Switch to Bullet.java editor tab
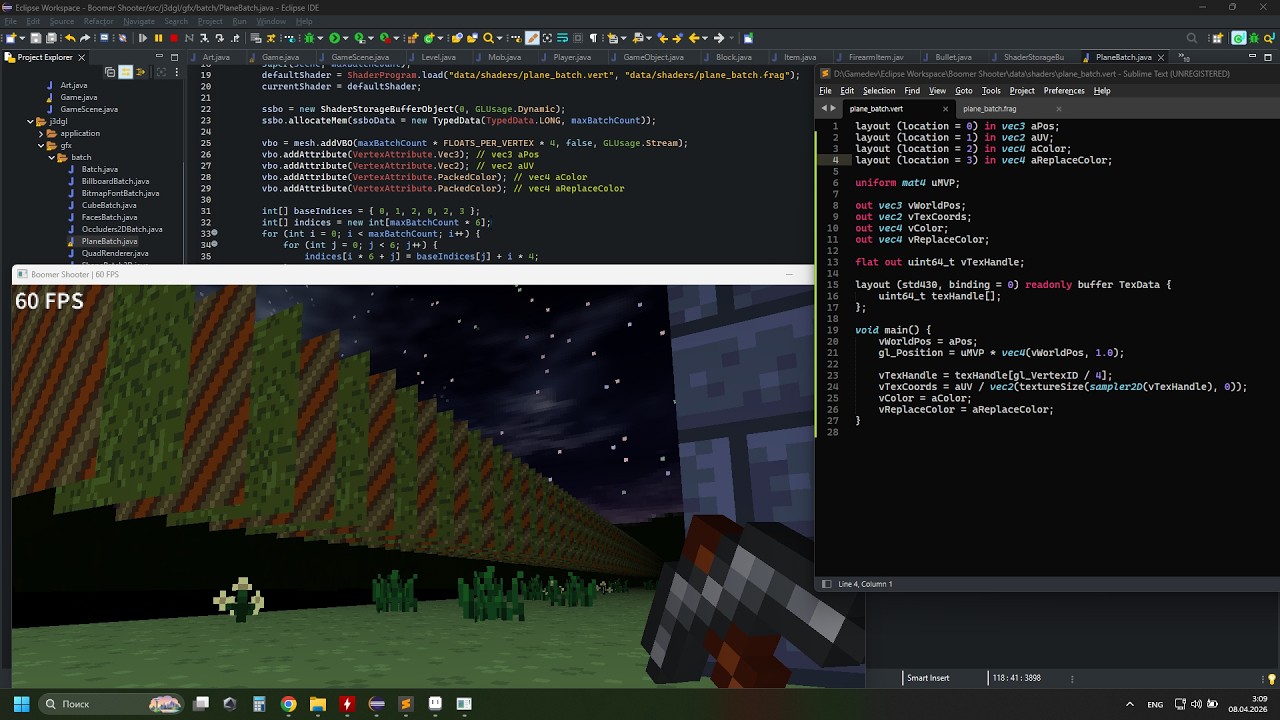Viewport: 1280px width, 720px height. click(x=953, y=57)
